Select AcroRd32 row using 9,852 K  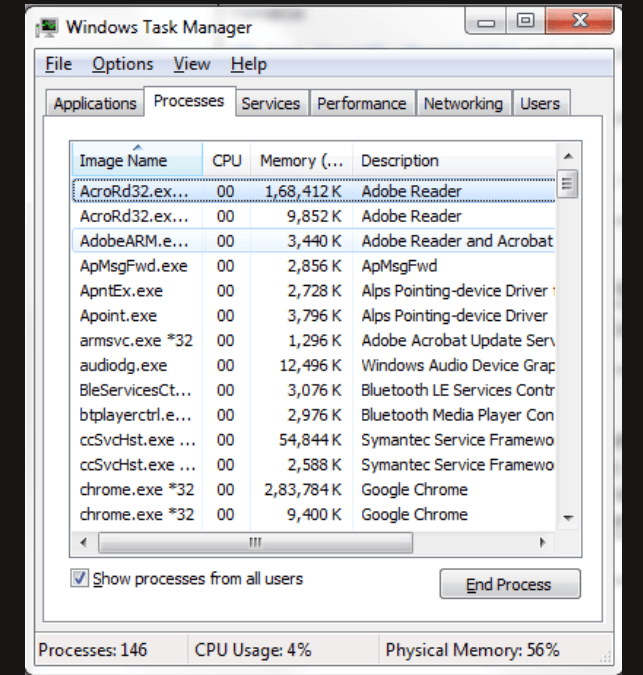[x=314, y=216]
